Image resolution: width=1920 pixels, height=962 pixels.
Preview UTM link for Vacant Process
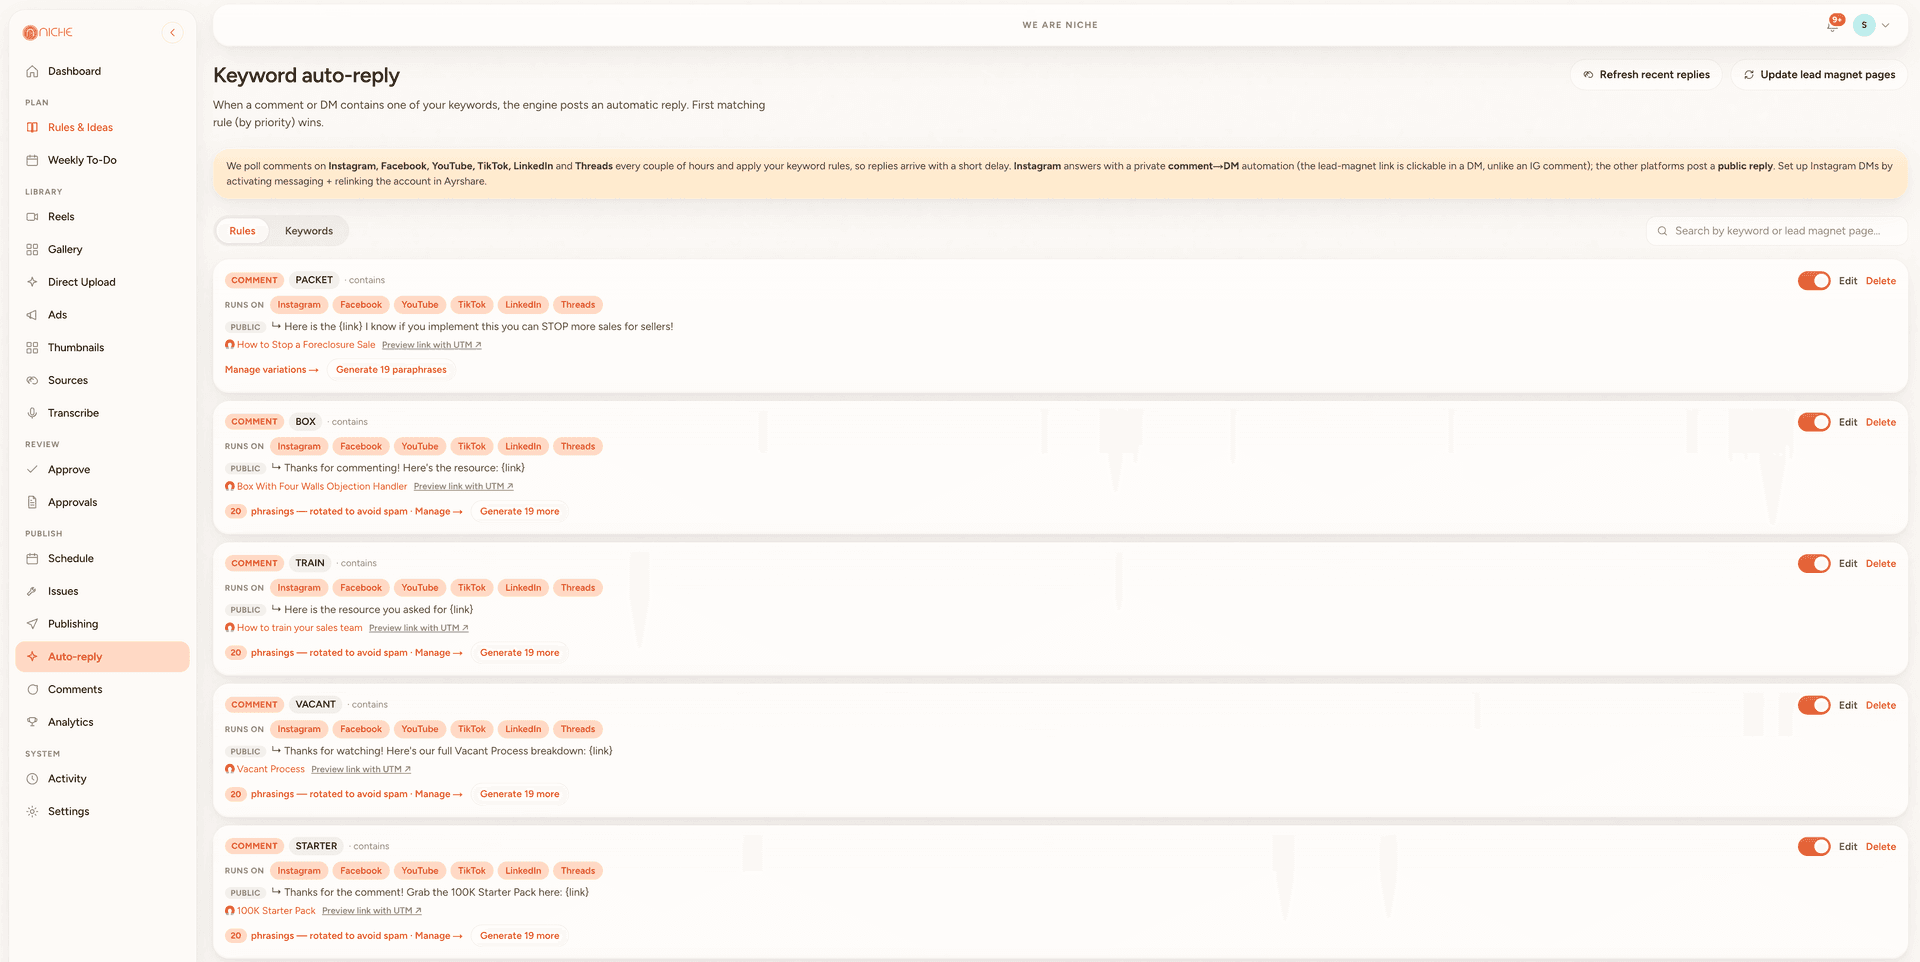[x=361, y=770]
